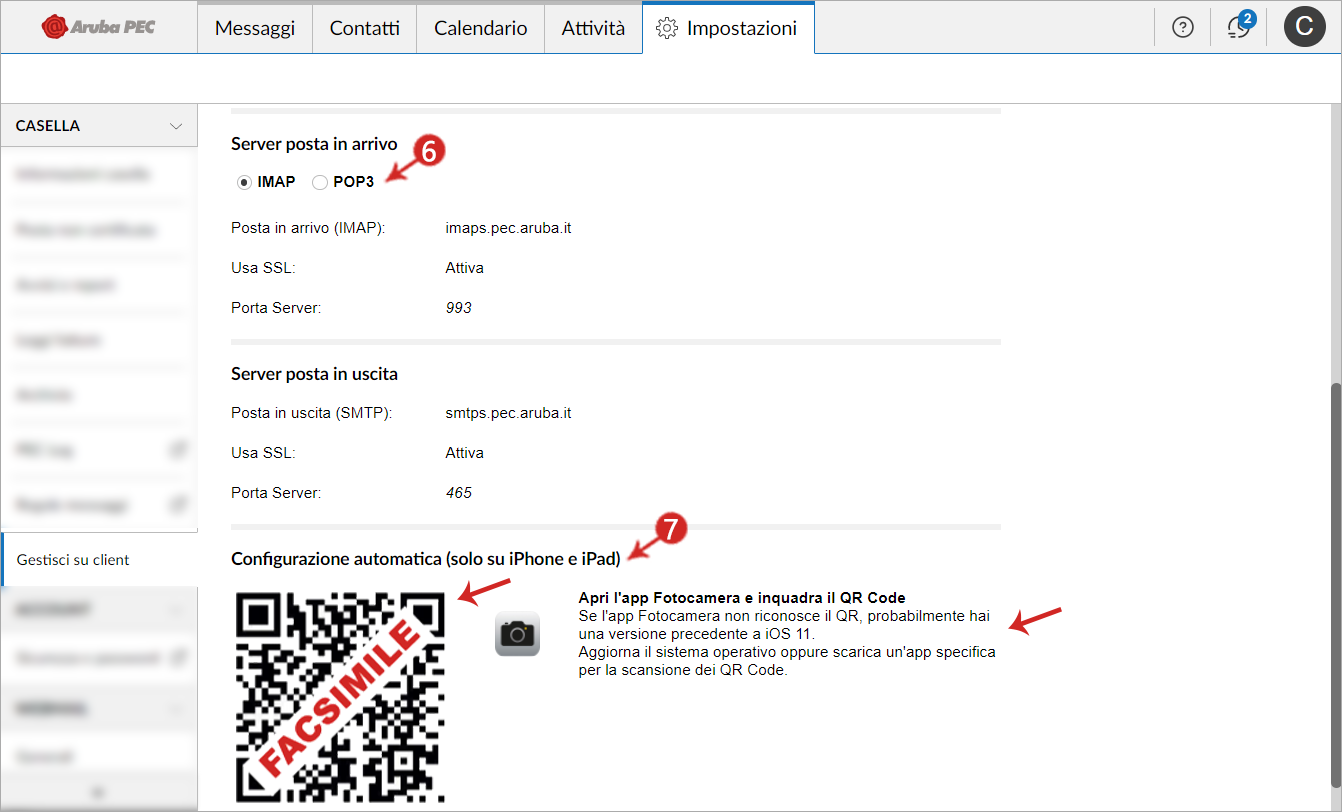
Task: Choose "Gestisci su client" in the sidebar
Action: (x=99, y=560)
